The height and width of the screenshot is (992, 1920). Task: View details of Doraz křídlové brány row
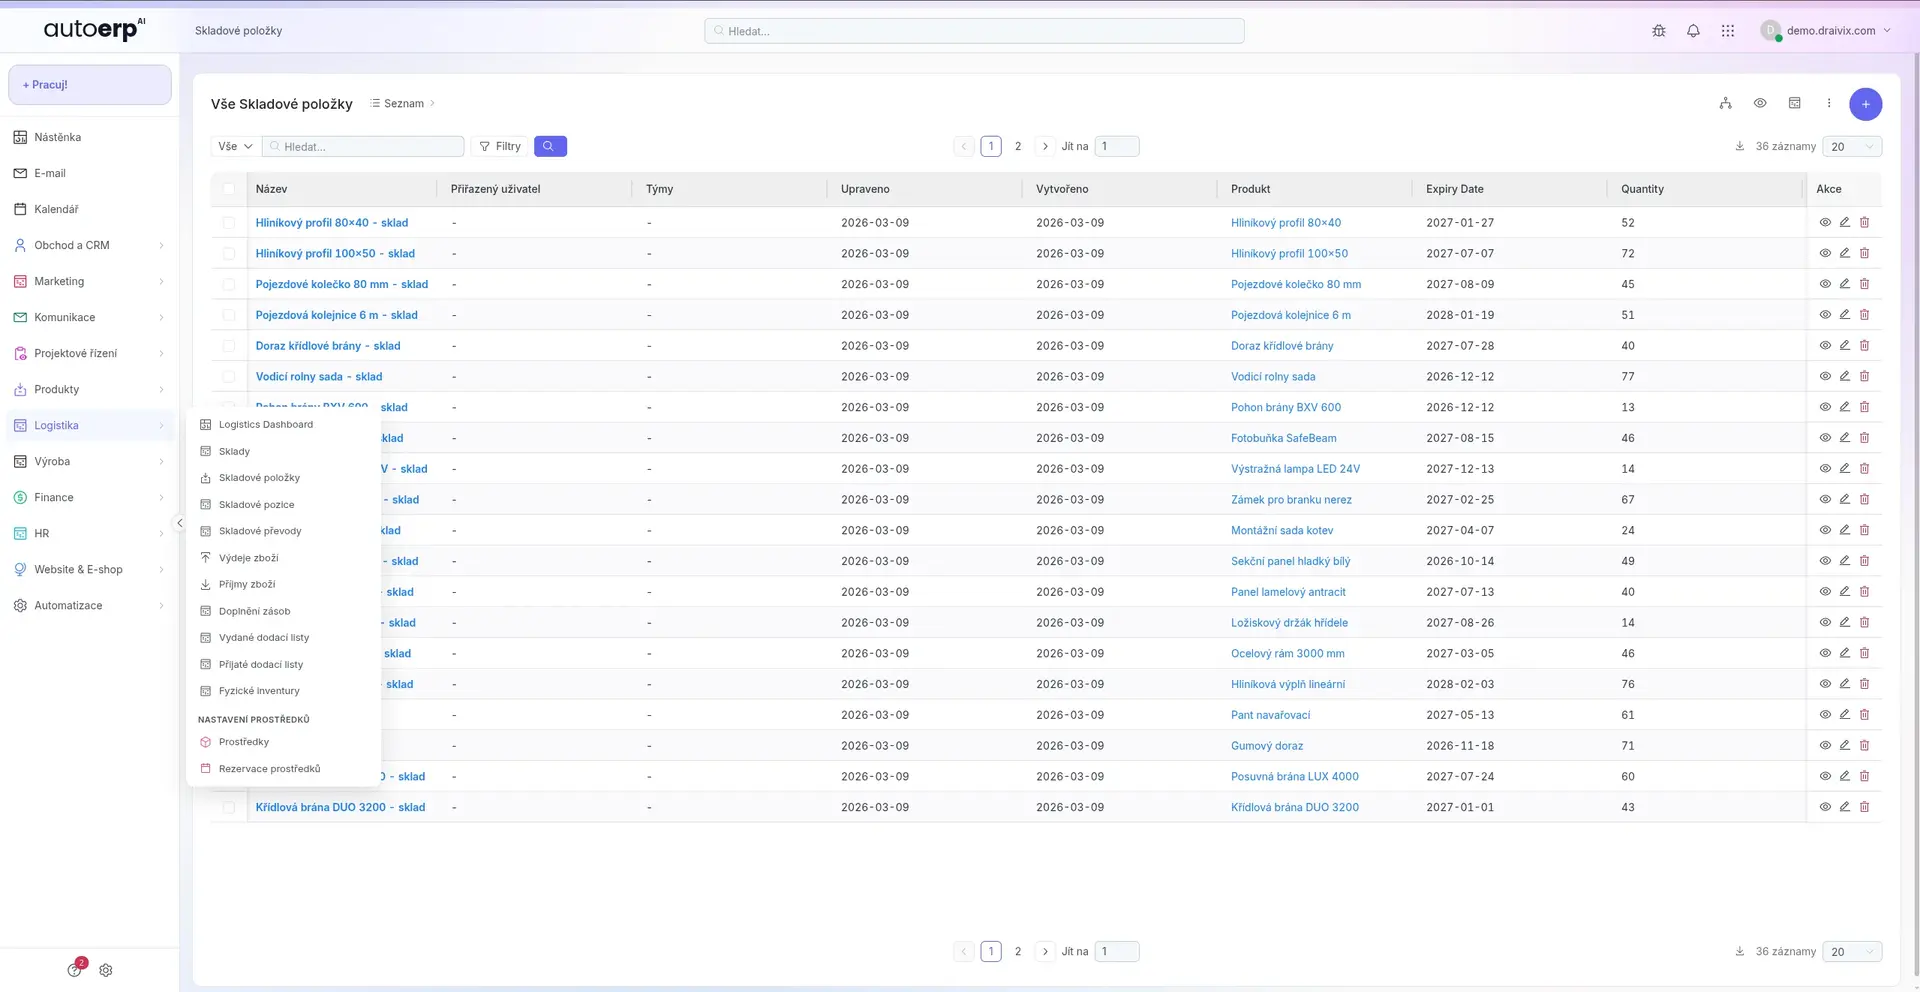click(x=1824, y=346)
